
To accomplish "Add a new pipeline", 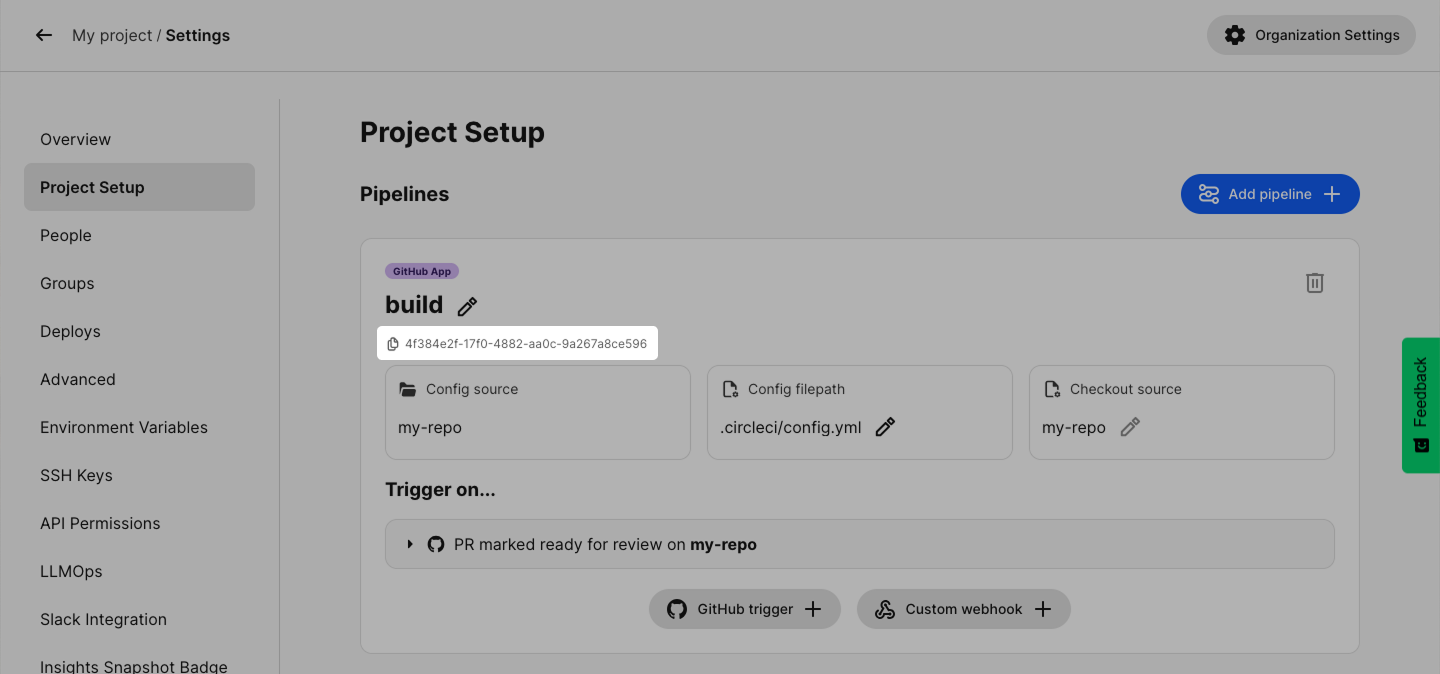I will tap(1269, 194).
